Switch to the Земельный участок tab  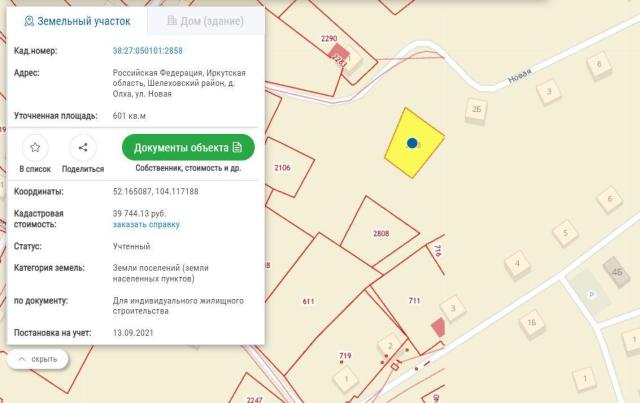[77, 21]
